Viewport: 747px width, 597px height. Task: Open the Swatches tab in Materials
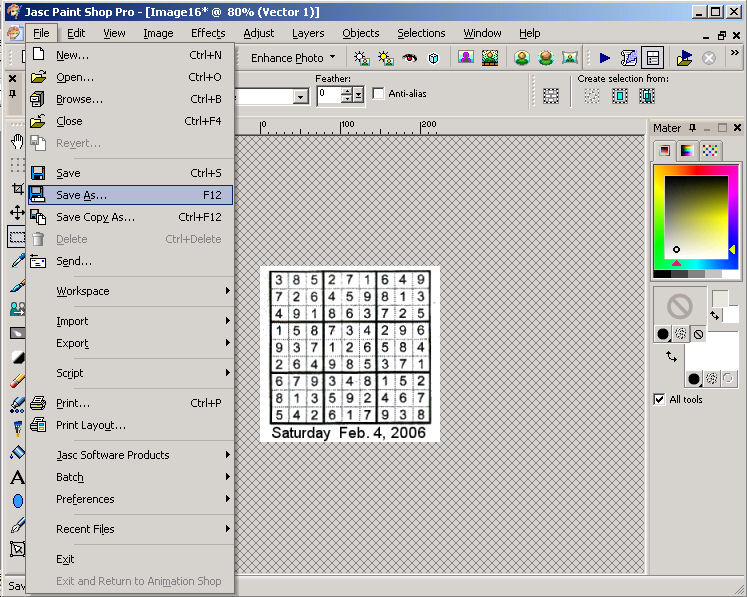pos(711,151)
